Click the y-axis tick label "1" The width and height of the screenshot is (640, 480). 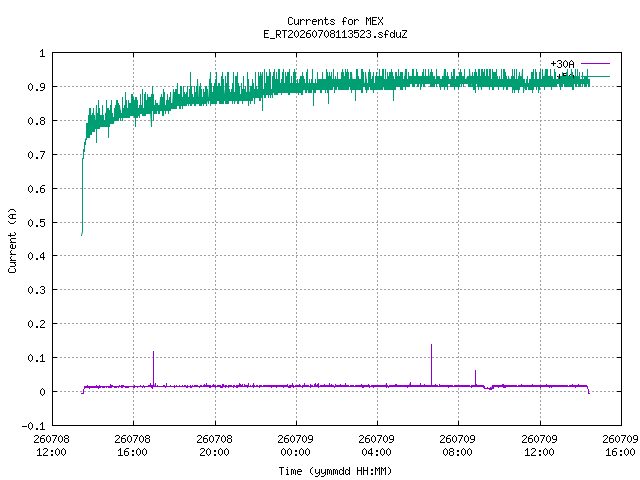click(x=42, y=53)
